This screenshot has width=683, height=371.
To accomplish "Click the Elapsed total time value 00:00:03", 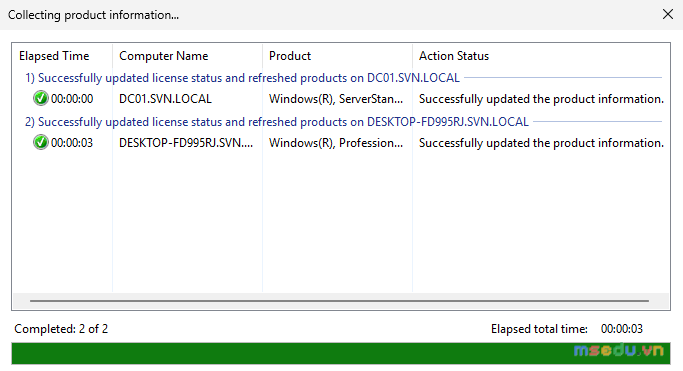I will click(622, 329).
